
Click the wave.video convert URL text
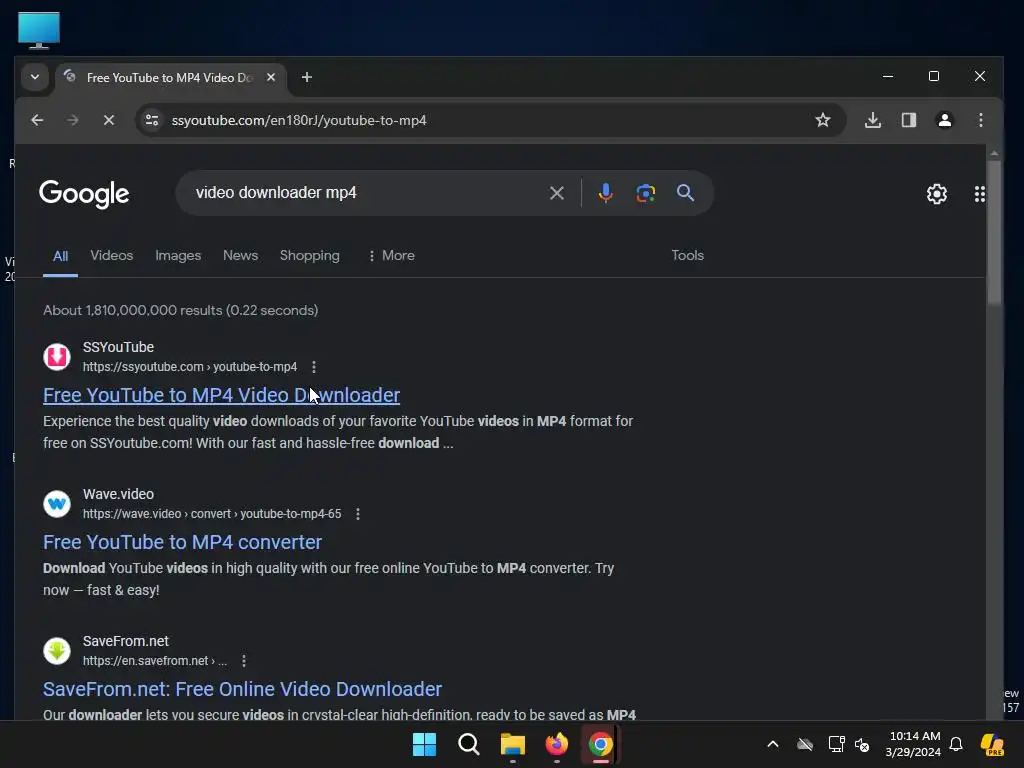(x=212, y=514)
